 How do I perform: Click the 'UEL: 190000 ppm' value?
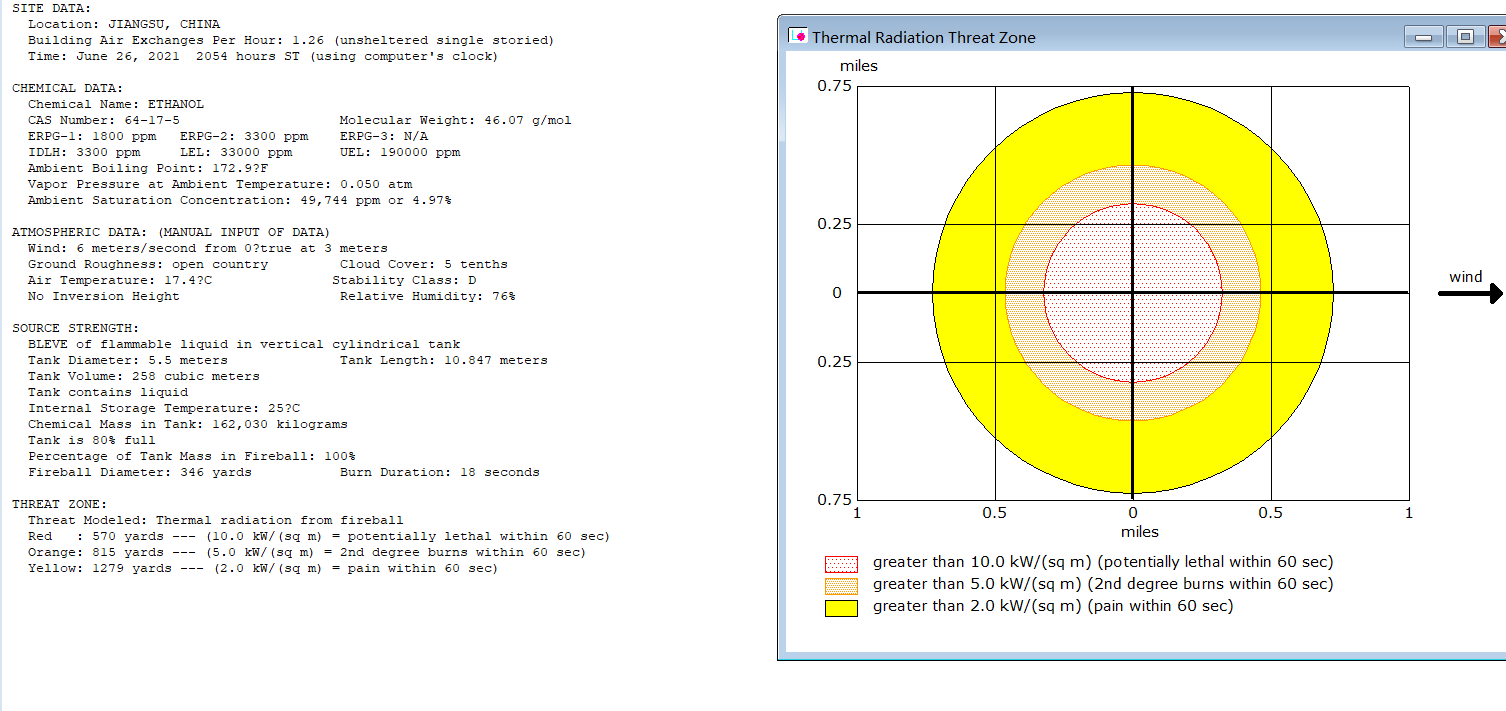(400, 152)
